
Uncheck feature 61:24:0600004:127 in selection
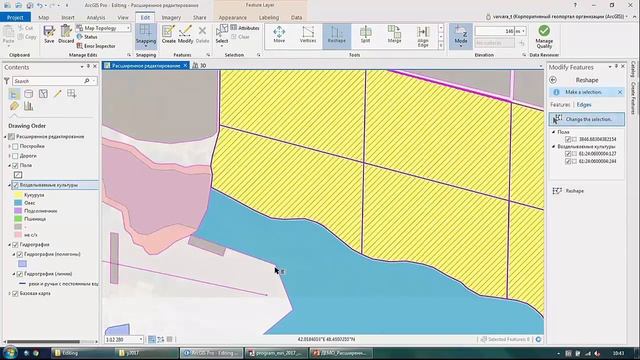(568, 154)
